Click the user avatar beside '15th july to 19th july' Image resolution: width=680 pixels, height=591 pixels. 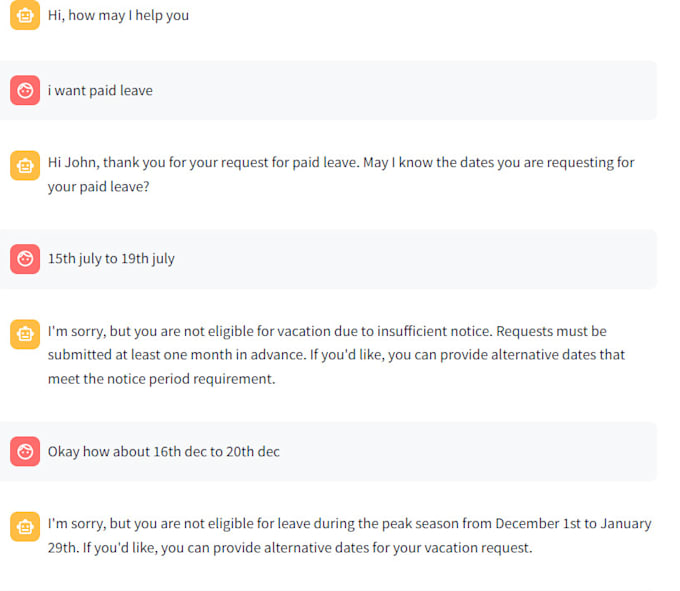pos(24,259)
